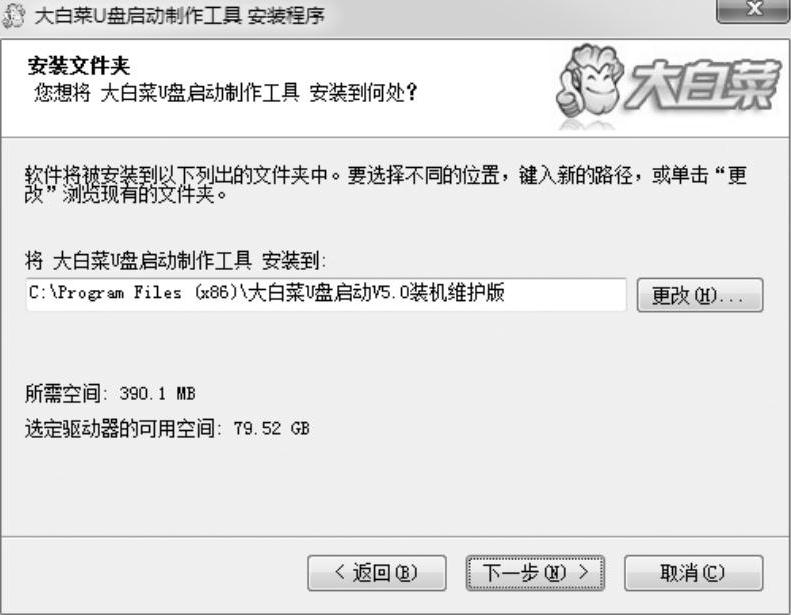The width and height of the screenshot is (791, 615).
Task: Click the 选定驱动器的可用空间 label
Action: click(120, 429)
